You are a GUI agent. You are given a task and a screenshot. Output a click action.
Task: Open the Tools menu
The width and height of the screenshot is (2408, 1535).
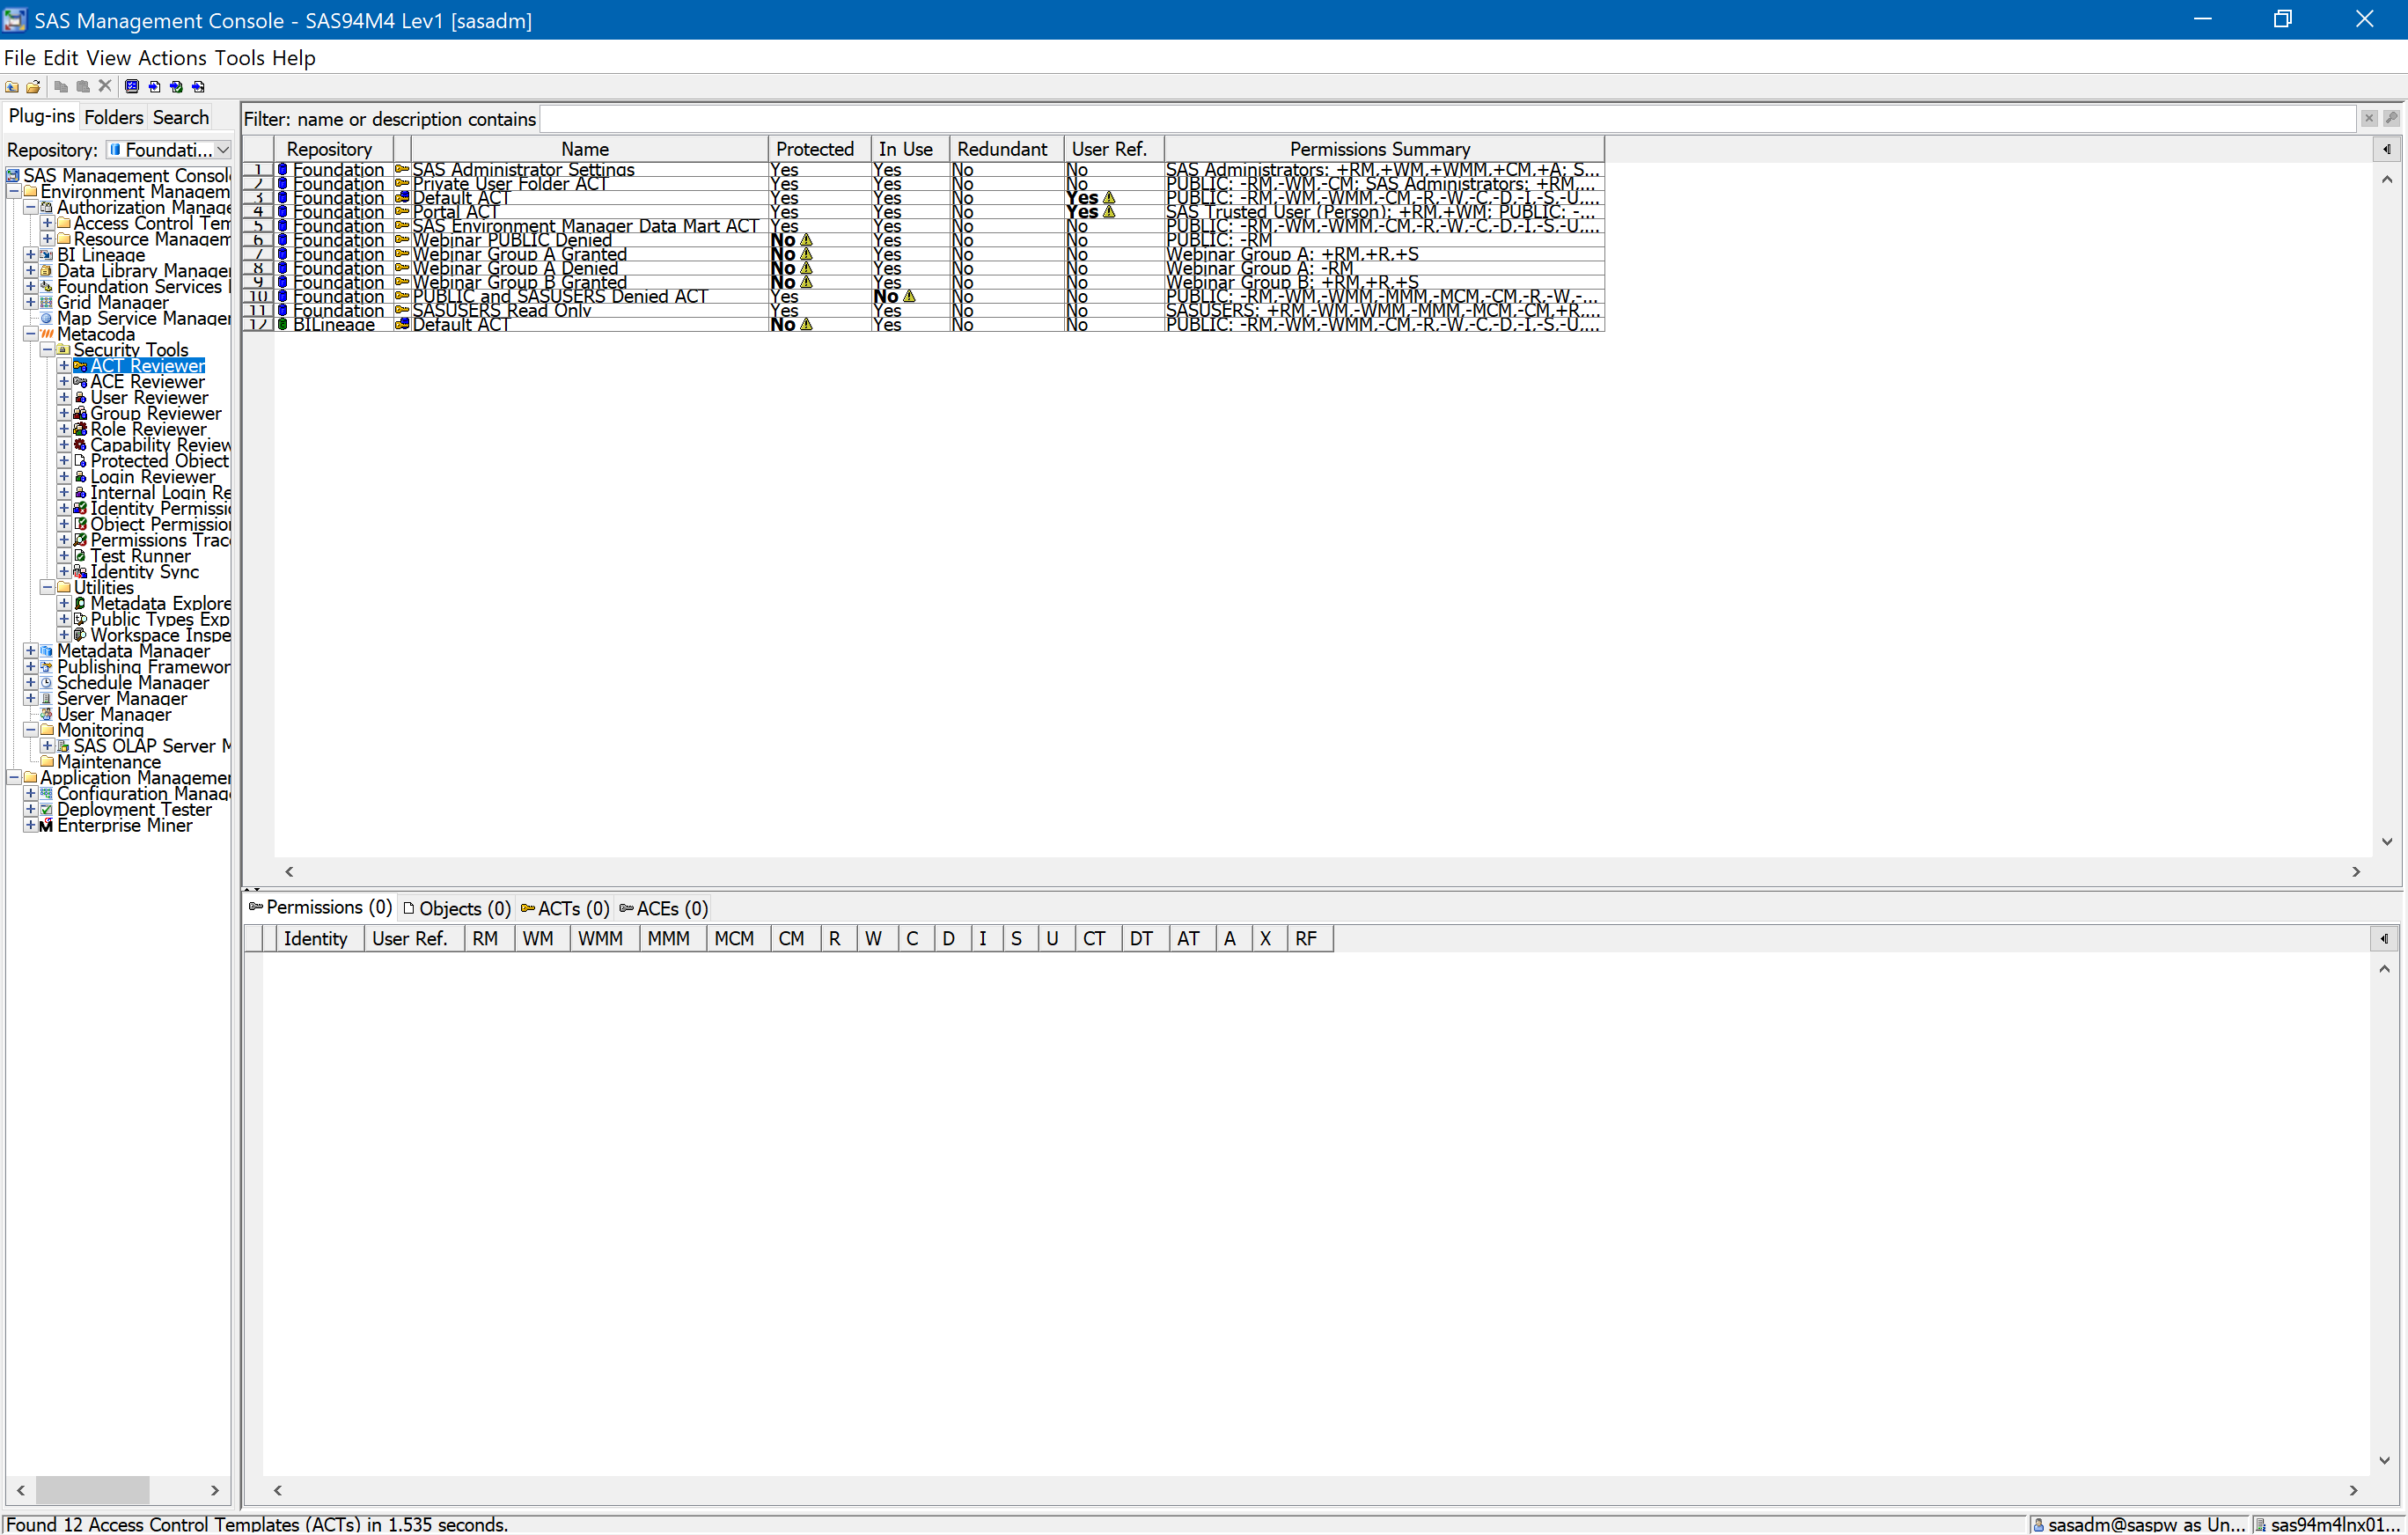[x=240, y=58]
